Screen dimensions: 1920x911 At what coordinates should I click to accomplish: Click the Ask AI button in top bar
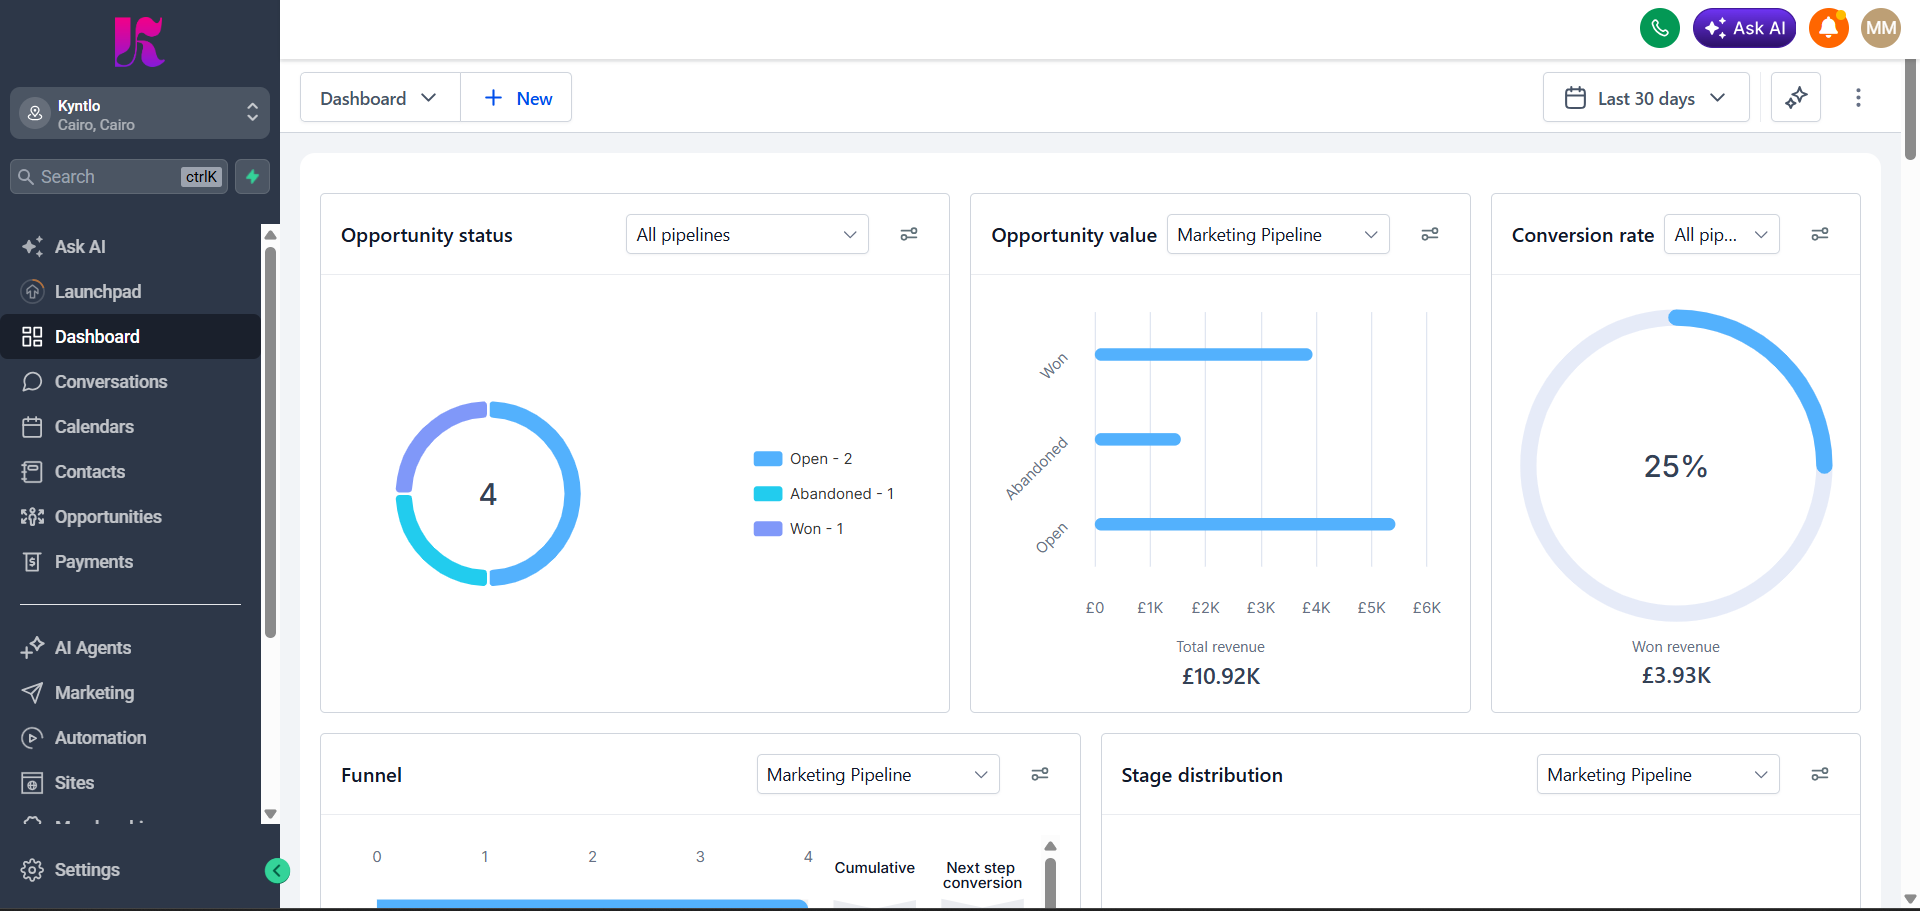(1744, 28)
